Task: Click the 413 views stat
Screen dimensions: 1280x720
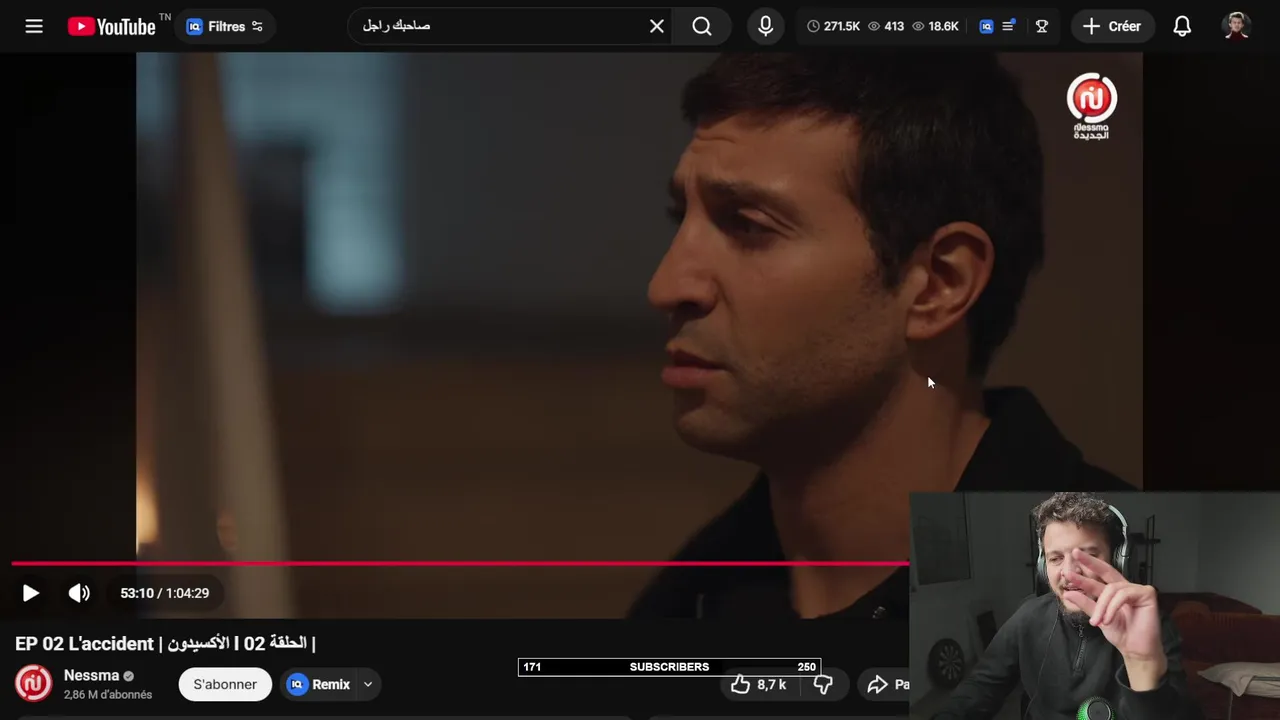Action: tap(886, 26)
